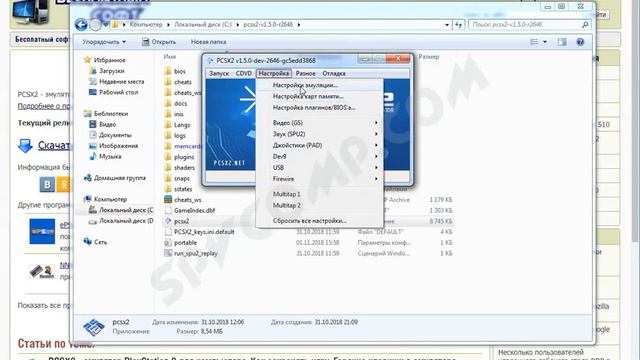640x360 pixels.
Task: Click the Explorer forward arrow button
Action: coord(95,25)
